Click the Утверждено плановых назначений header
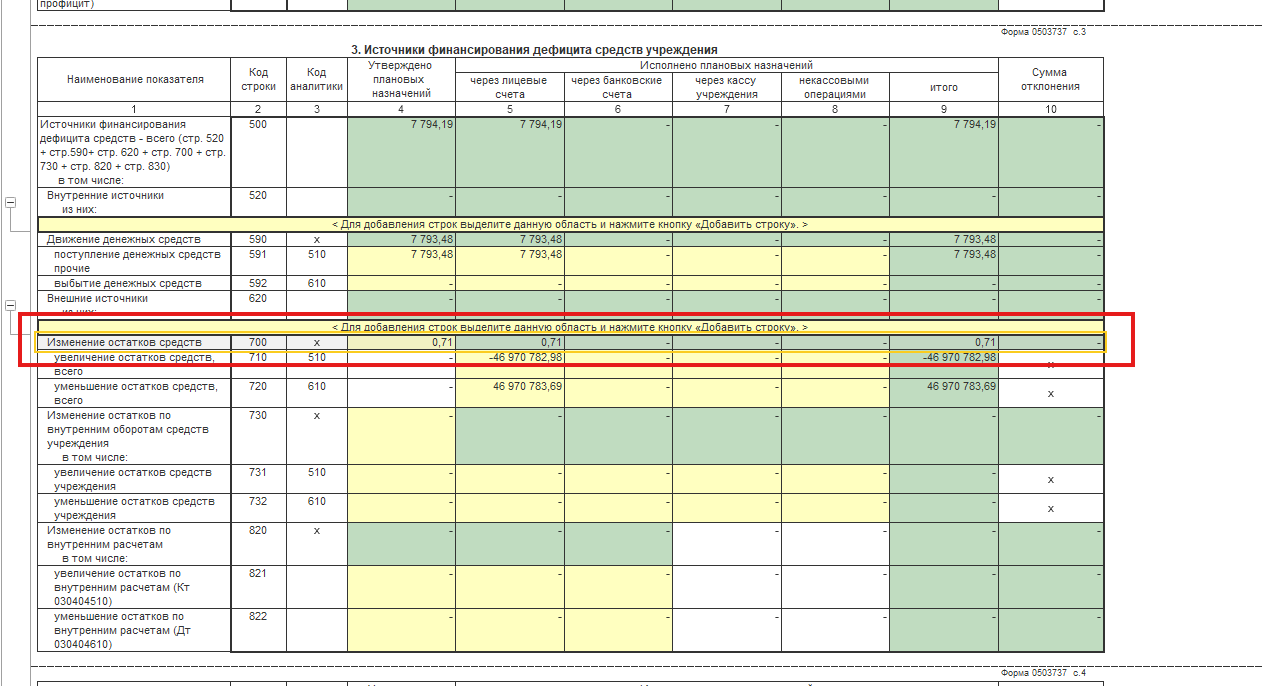The image size is (1263, 686). point(401,80)
